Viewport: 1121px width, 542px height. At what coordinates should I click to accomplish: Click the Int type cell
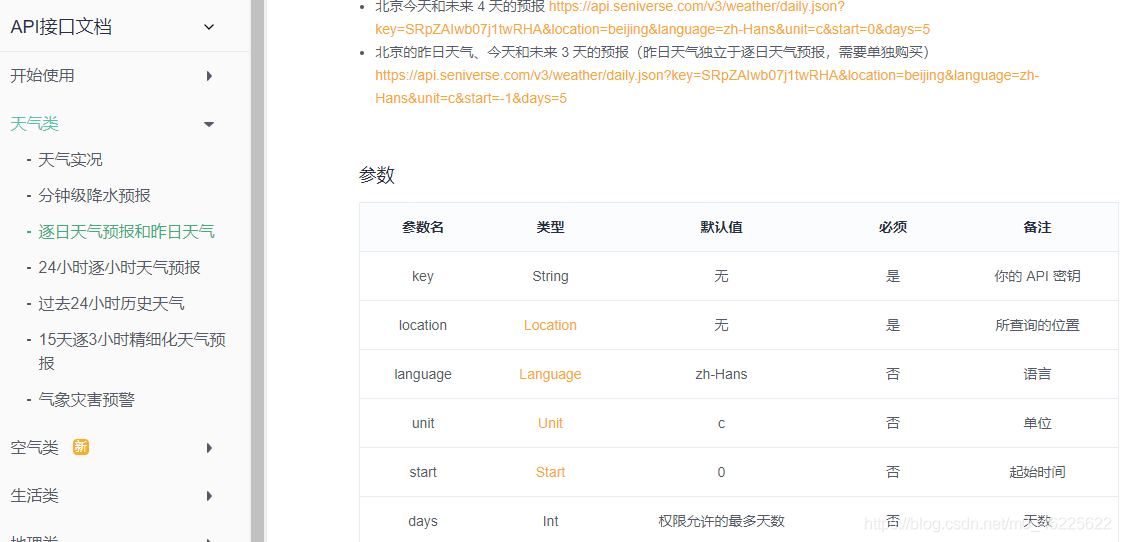[550, 521]
